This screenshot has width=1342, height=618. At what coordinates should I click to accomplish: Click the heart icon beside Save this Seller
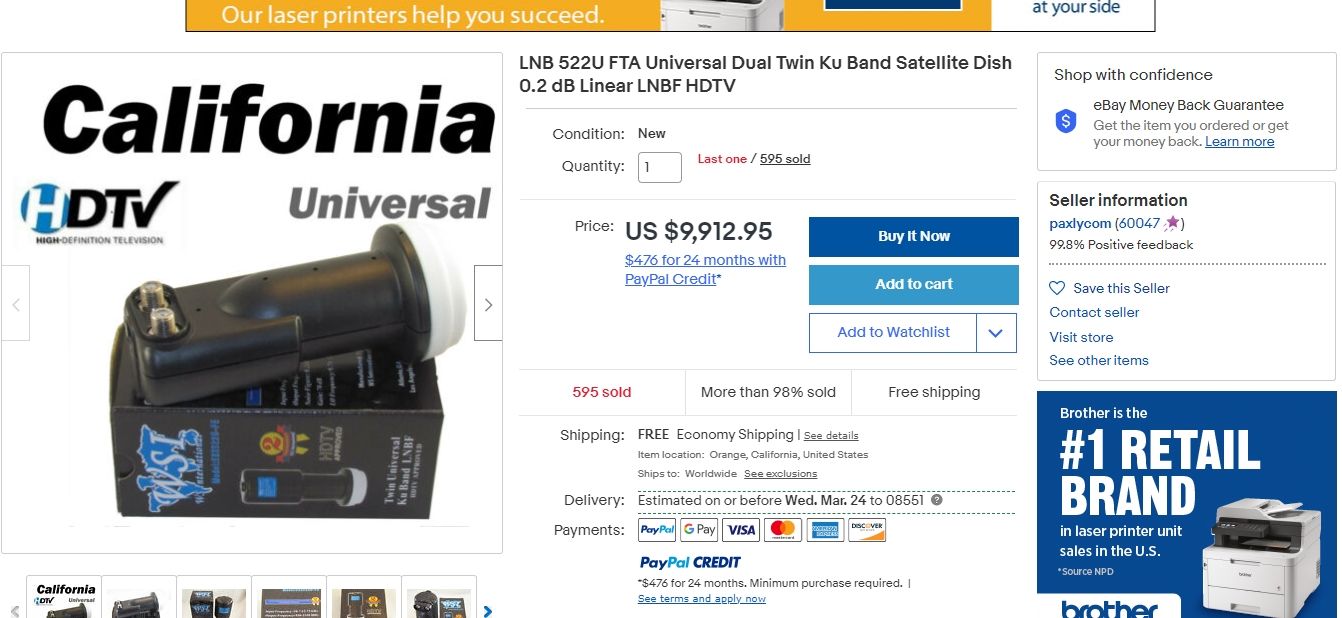pos(1057,288)
